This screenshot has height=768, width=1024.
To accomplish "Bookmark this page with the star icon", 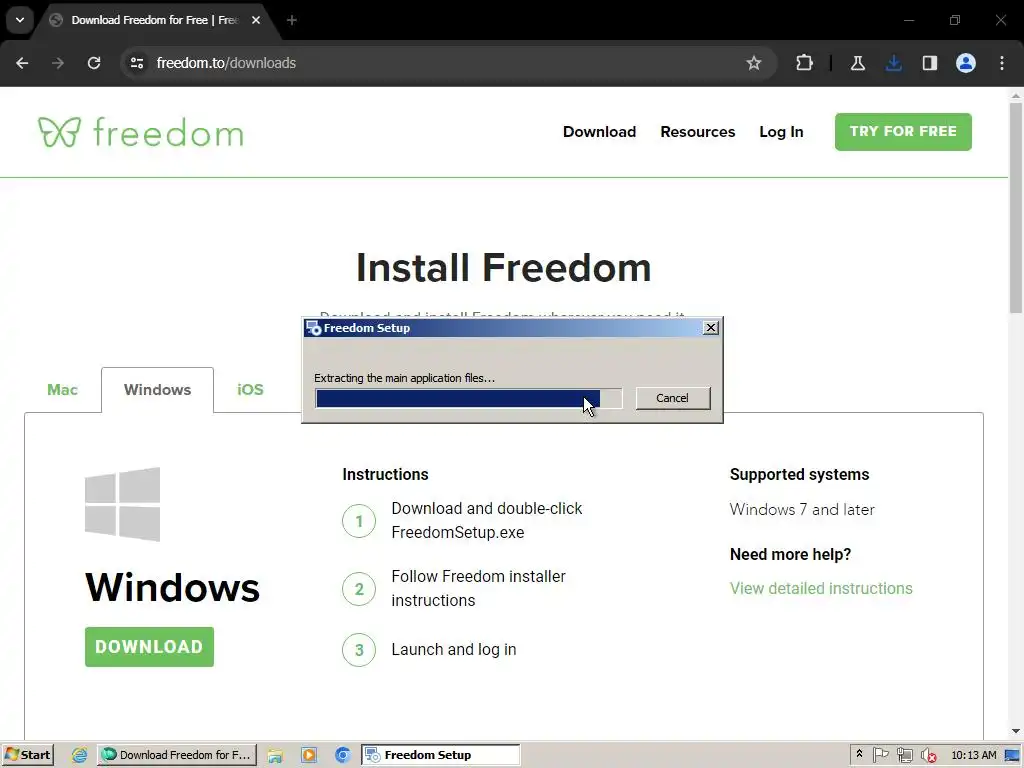I will point(754,63).
